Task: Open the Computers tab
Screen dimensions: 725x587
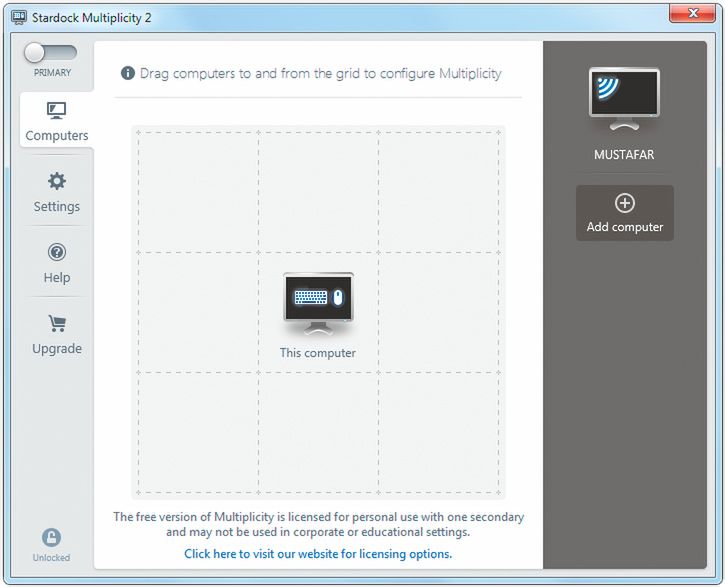Action: [56, 121]
